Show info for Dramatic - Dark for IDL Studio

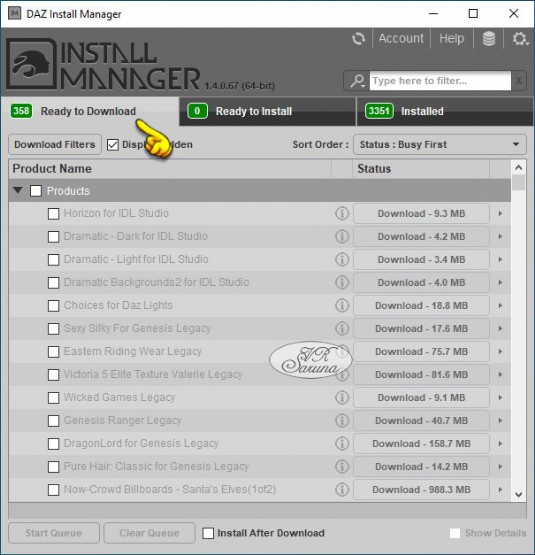tap(342, 236)
